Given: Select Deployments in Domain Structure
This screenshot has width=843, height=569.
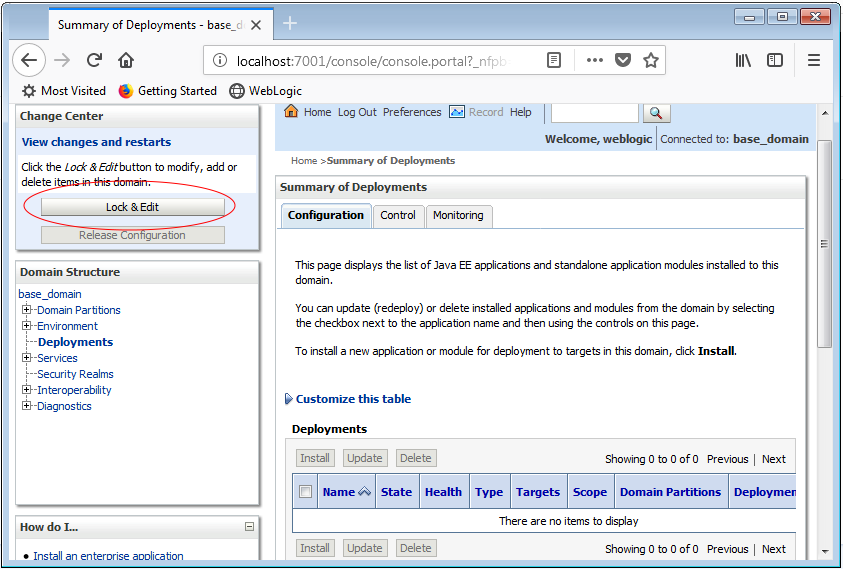Looking at the screenshot, I should tap(75, 342).
